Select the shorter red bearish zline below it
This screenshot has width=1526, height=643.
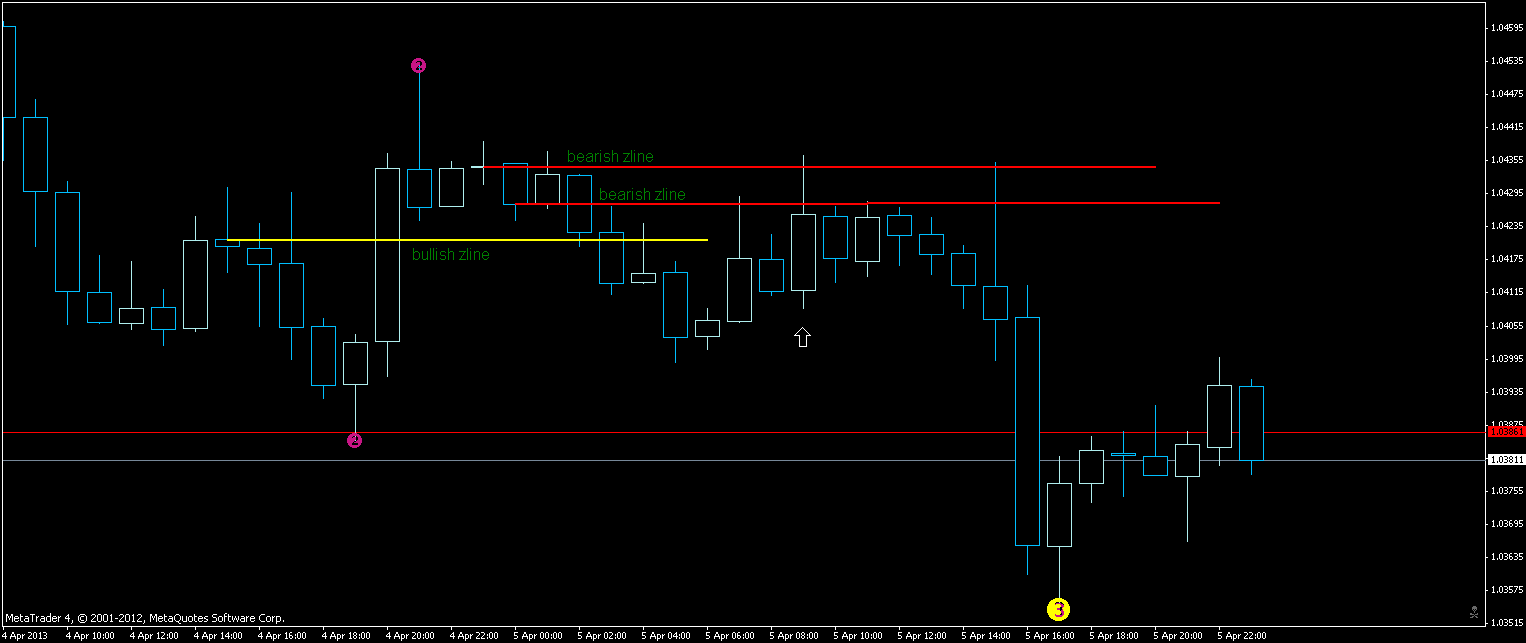950,202
